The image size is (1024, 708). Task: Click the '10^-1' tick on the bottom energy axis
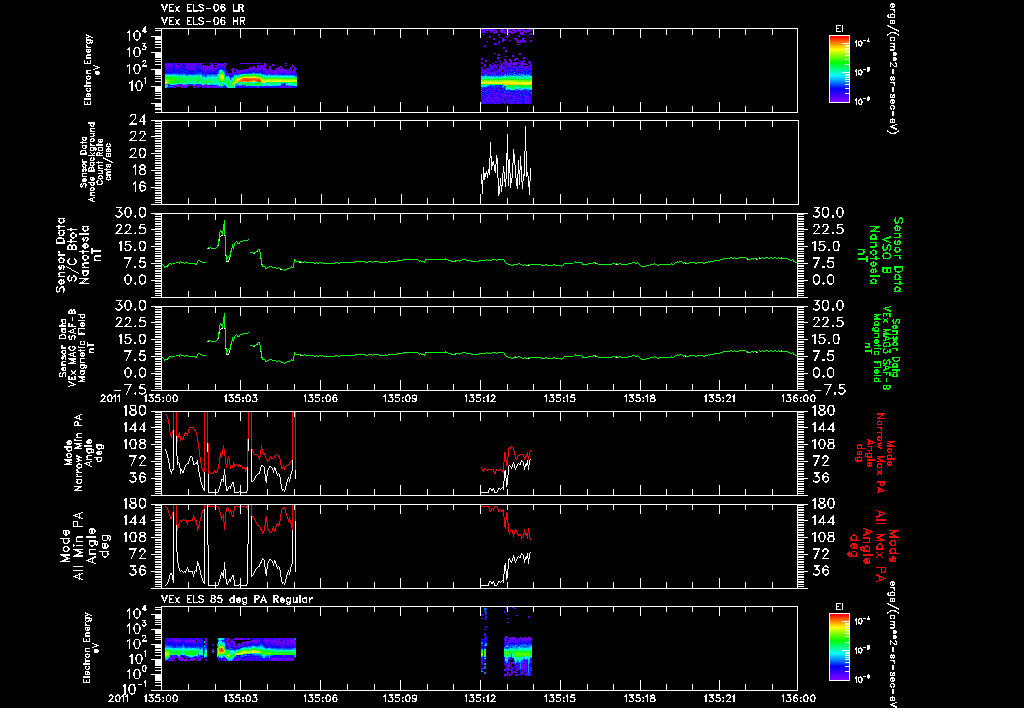click(135, 688)
